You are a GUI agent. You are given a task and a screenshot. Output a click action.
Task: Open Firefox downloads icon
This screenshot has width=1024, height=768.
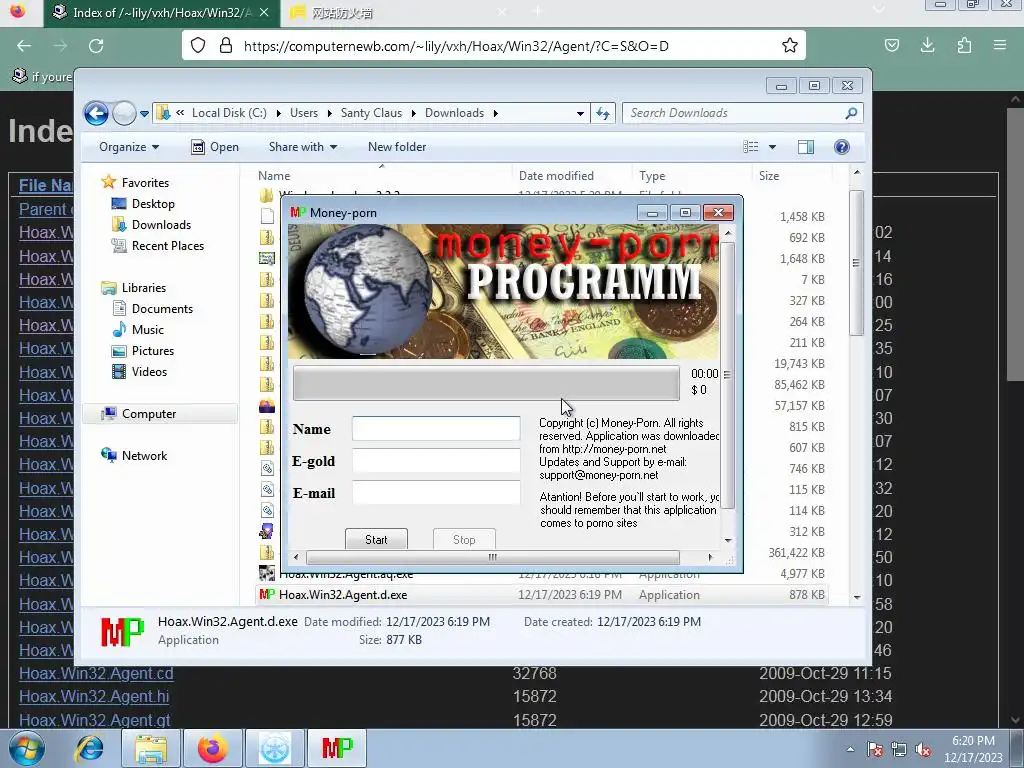pos(927,46)
